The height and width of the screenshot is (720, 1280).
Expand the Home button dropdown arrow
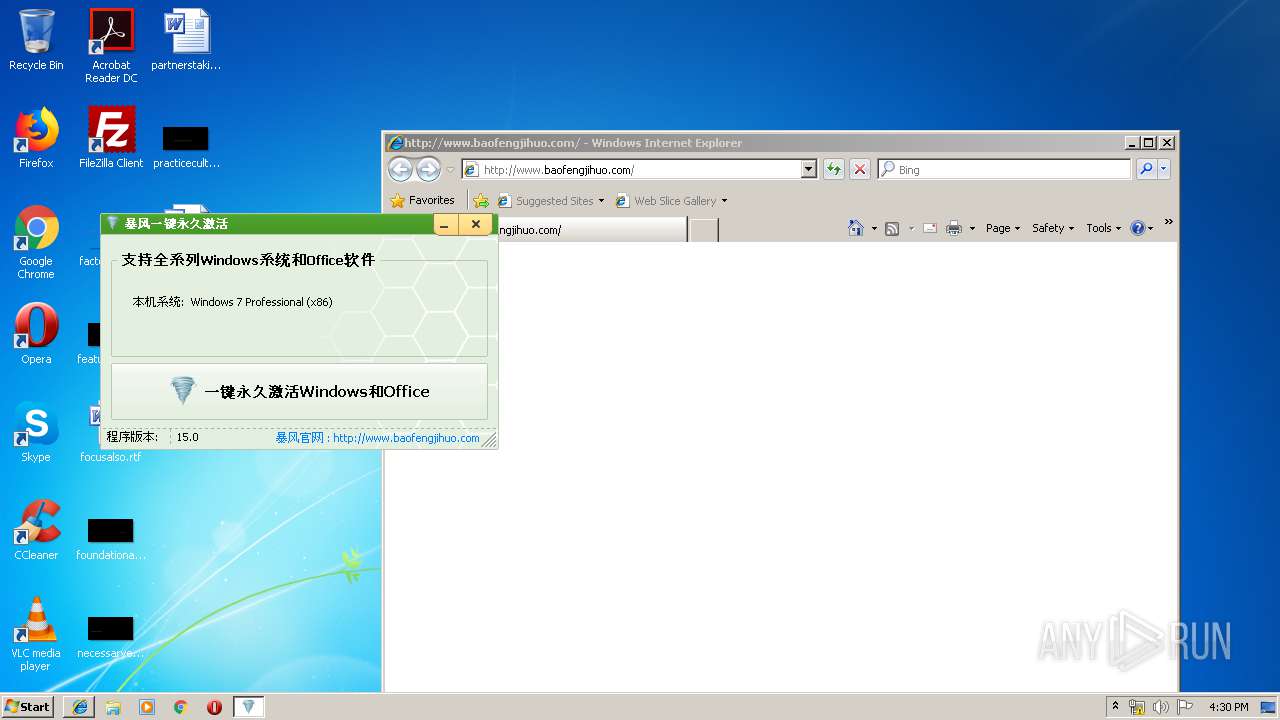(874, 229)
